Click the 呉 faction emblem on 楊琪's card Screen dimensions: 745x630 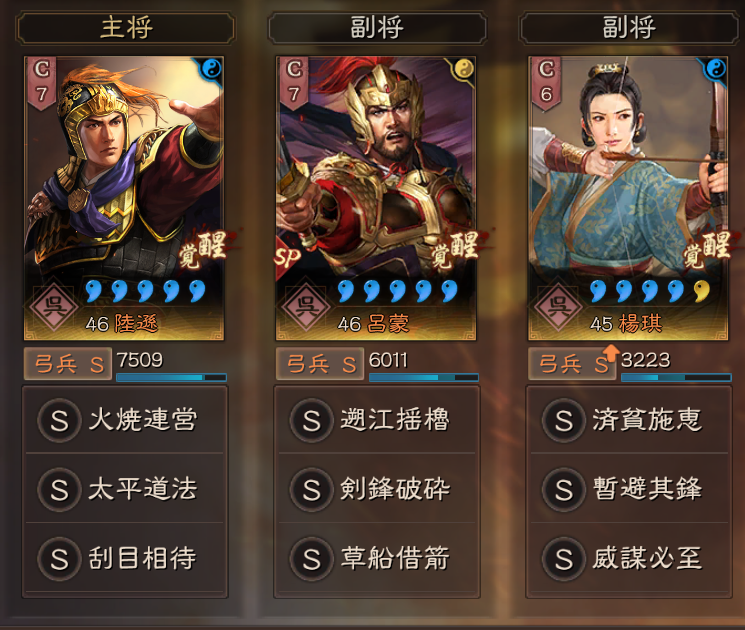pyautogui.click(x=558, y=305)
